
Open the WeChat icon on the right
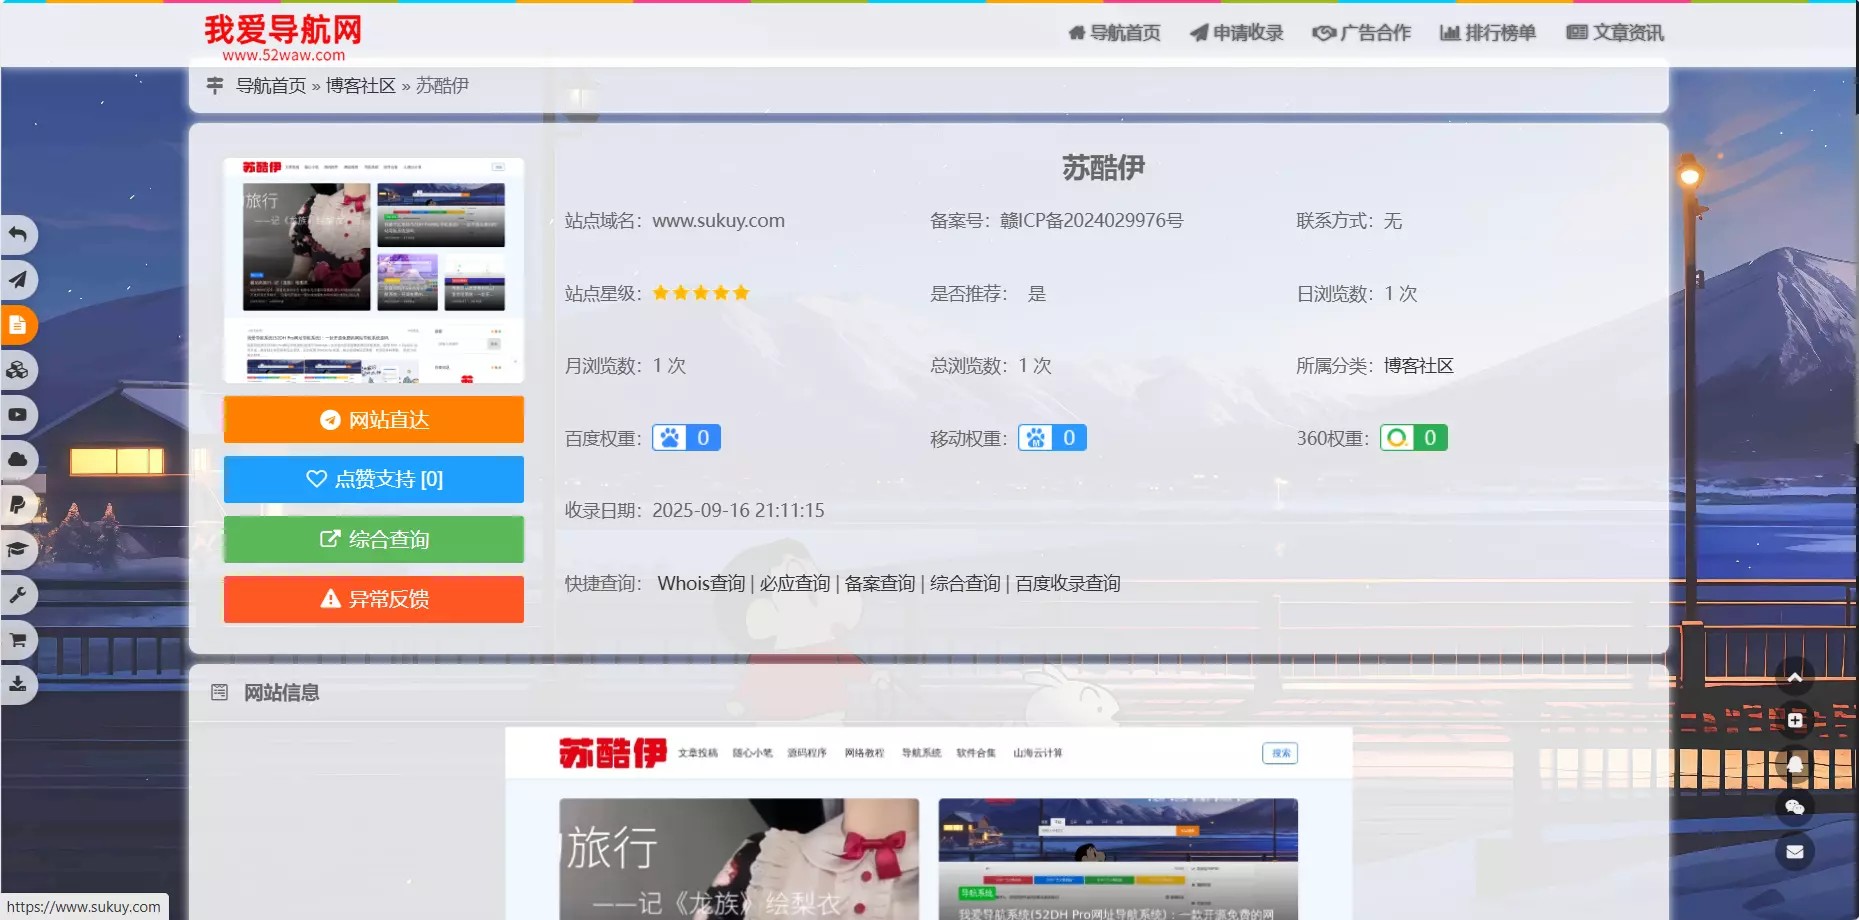click(x=1795, y=807)
